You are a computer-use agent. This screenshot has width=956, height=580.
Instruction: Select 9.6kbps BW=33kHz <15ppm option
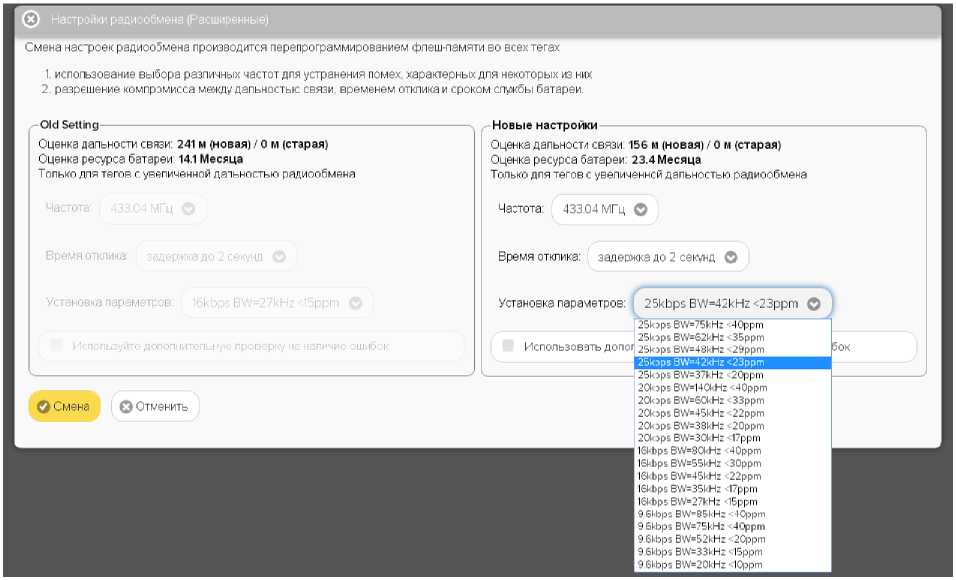pos(733,552)
